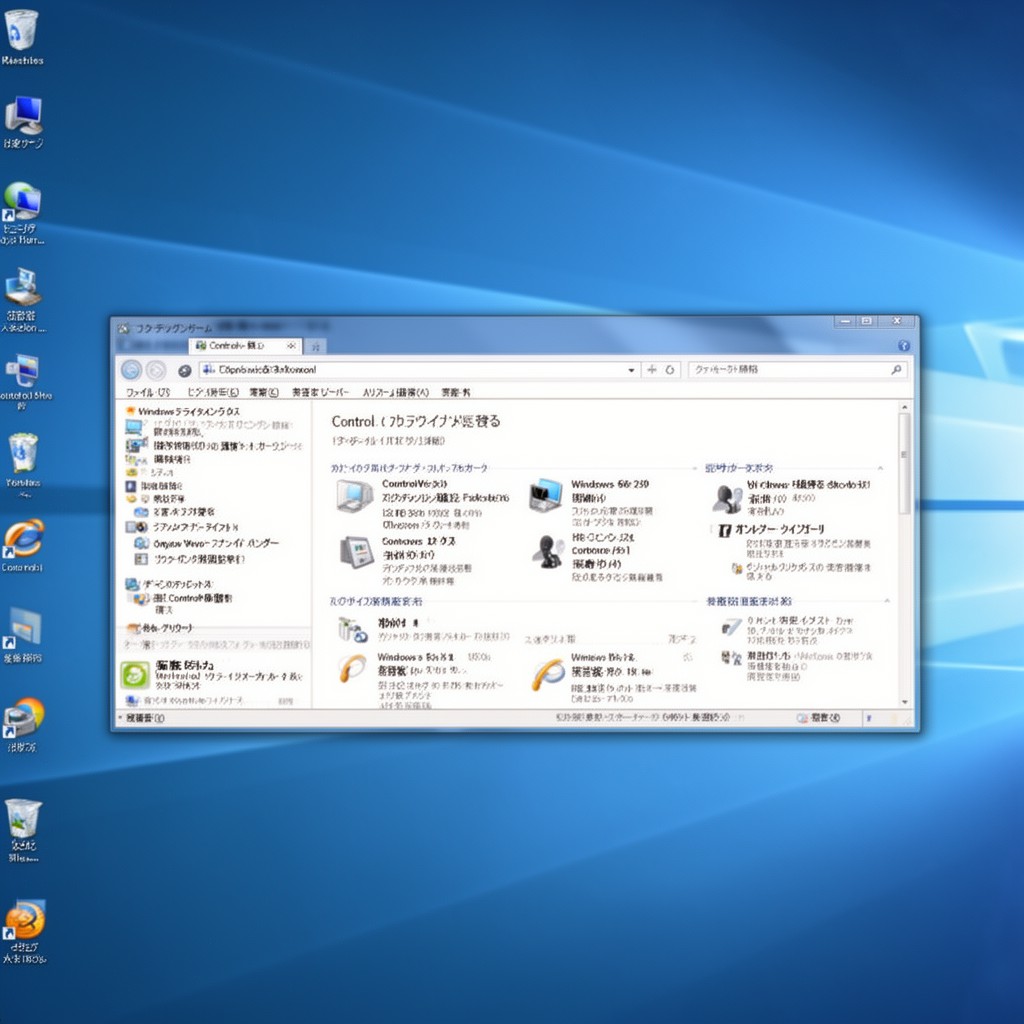This screenshot has height=1024, width=1024.
Task: Click the magnifier icon in the search box
Action: point(896,370)
